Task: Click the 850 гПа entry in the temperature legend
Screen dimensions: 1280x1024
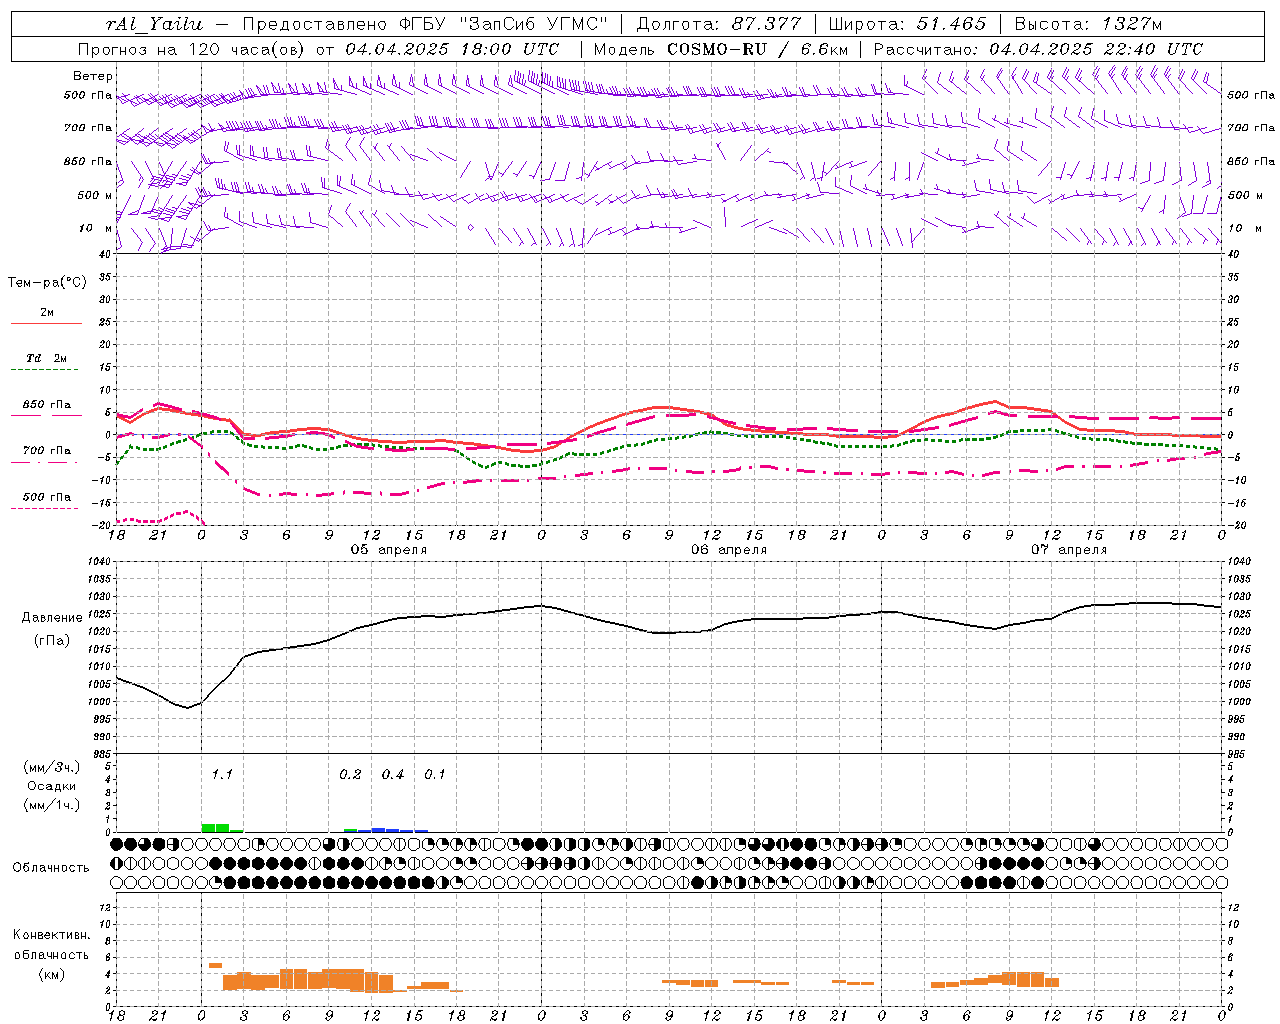Action: pos(46,409)
